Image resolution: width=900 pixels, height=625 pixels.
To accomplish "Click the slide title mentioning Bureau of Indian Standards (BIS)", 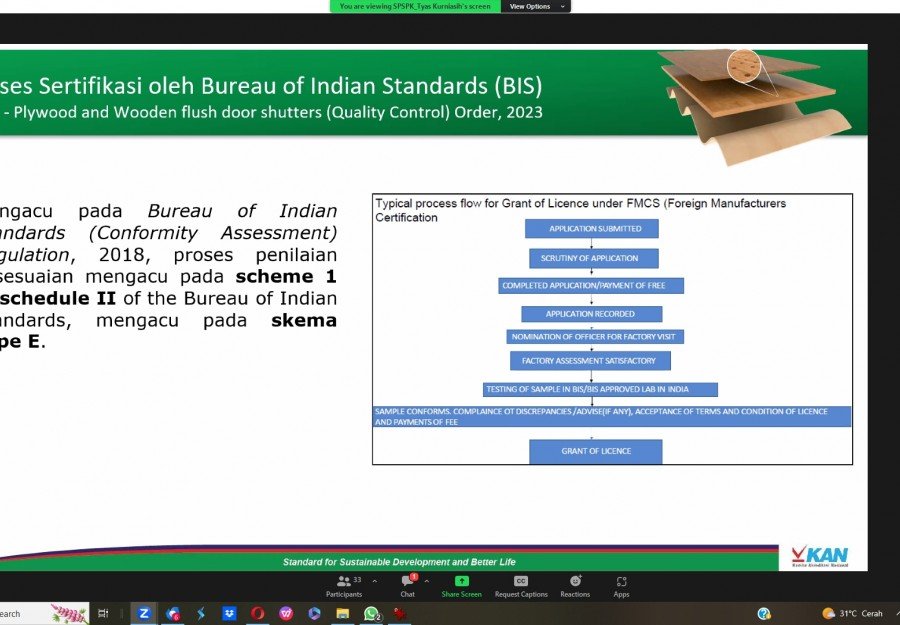I will 271,86.
